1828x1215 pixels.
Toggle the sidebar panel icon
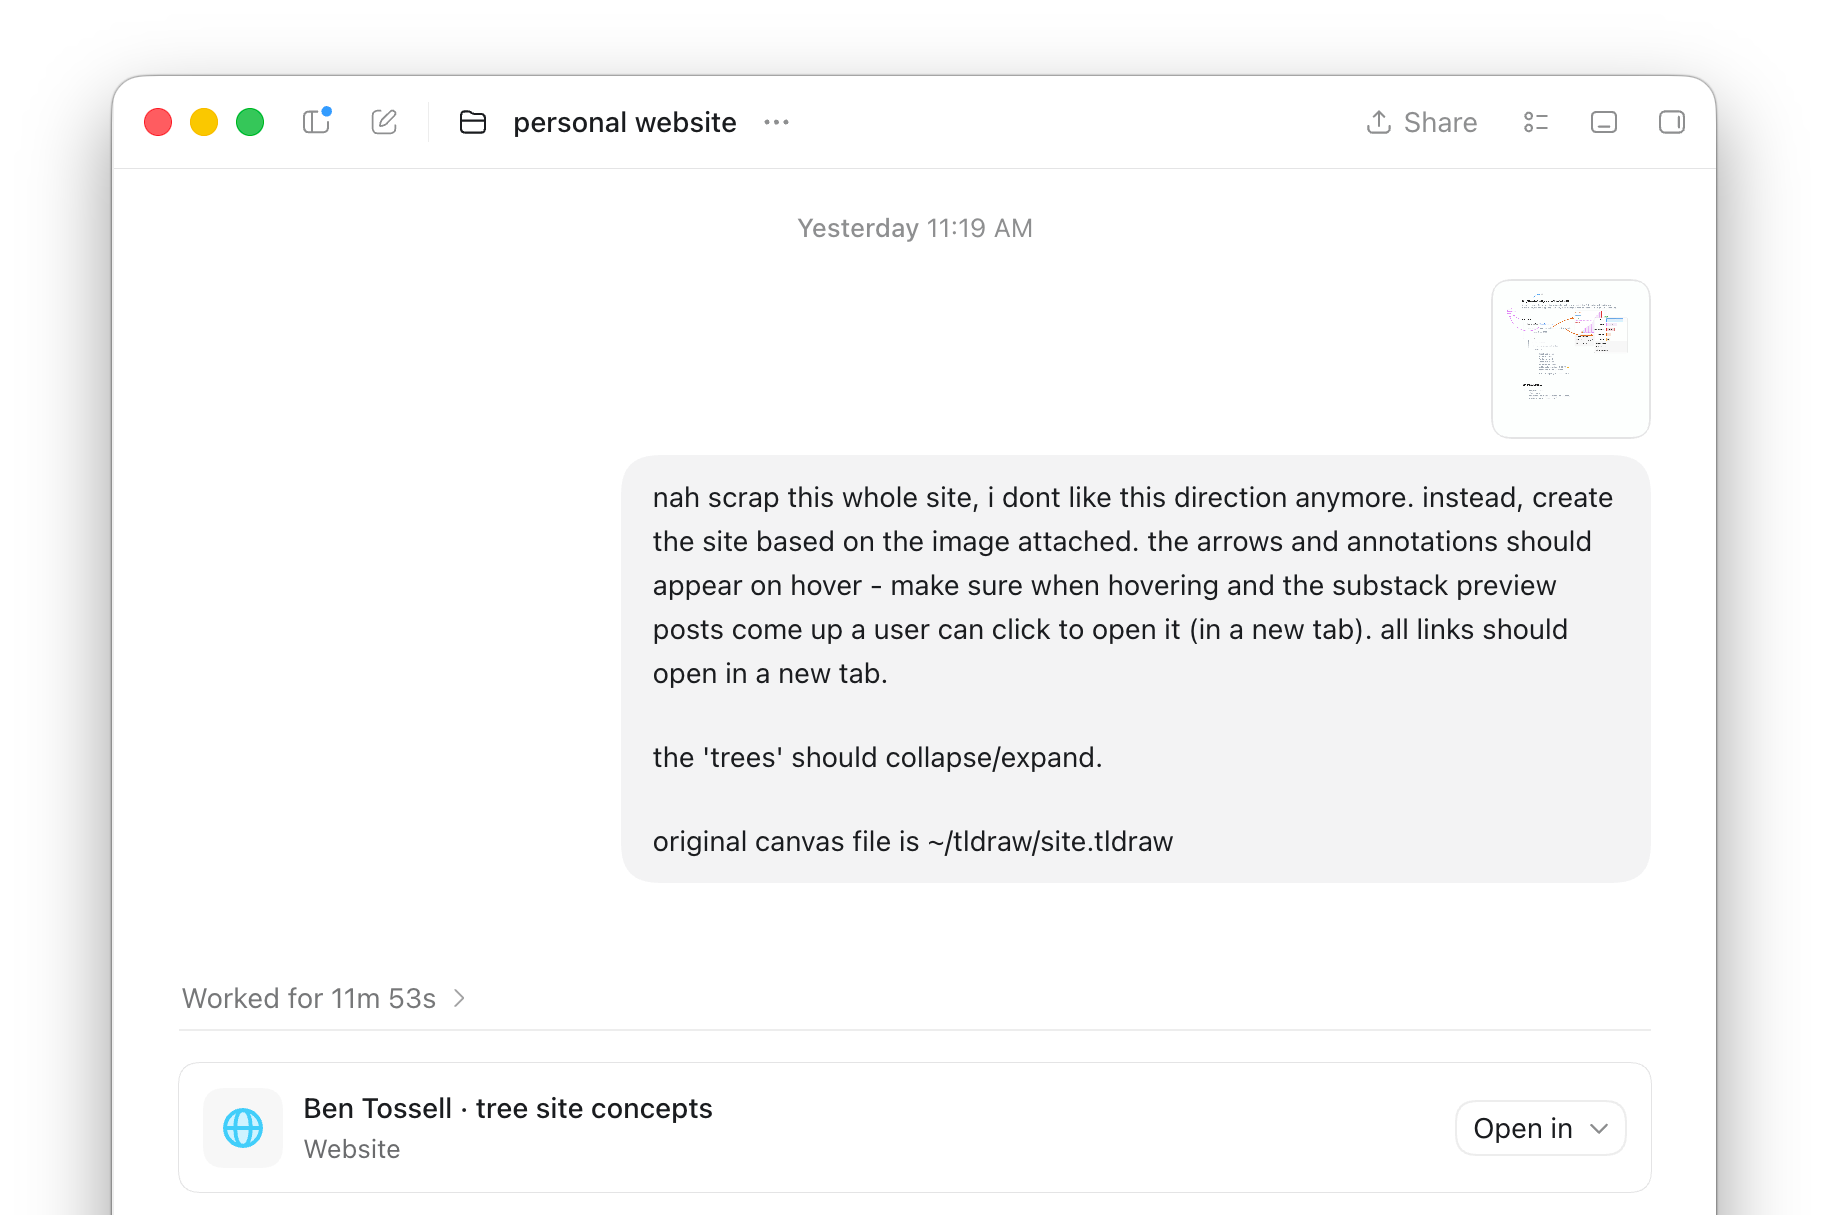pos(316,122)
